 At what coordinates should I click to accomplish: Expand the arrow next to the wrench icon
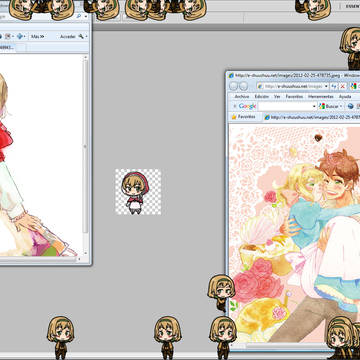point(86,36)
